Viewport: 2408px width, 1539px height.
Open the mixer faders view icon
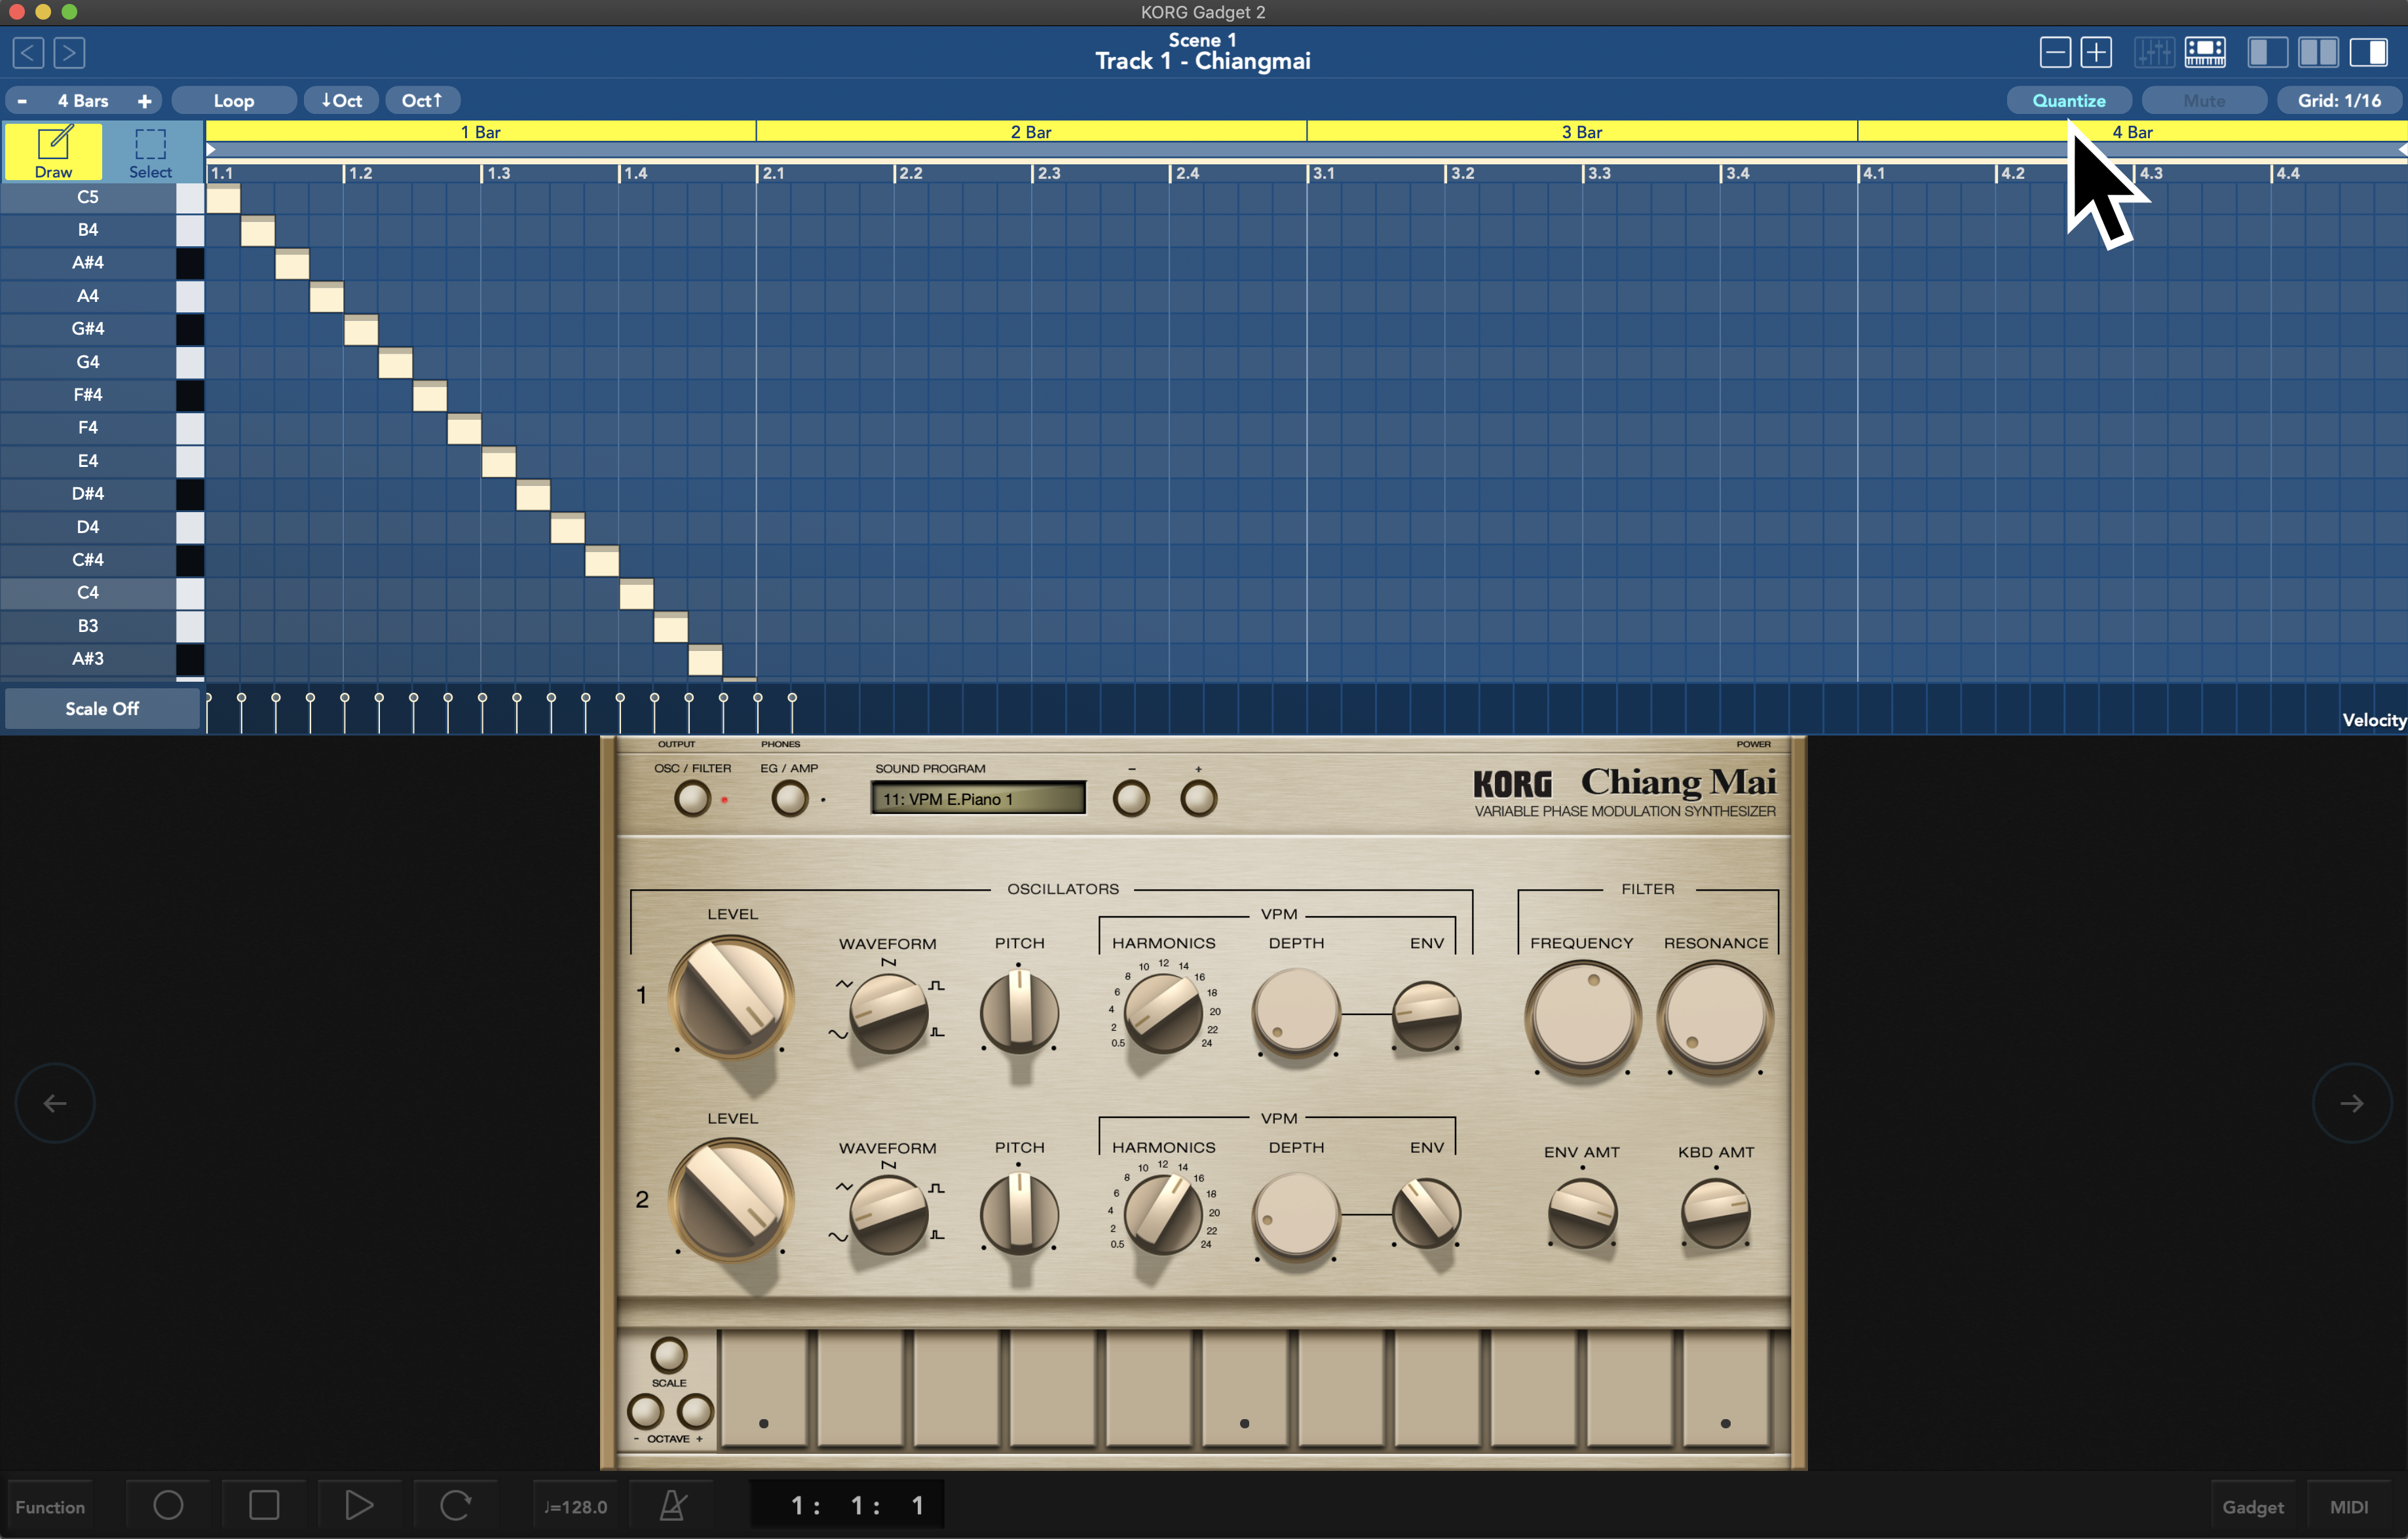tap(2153, 52)
